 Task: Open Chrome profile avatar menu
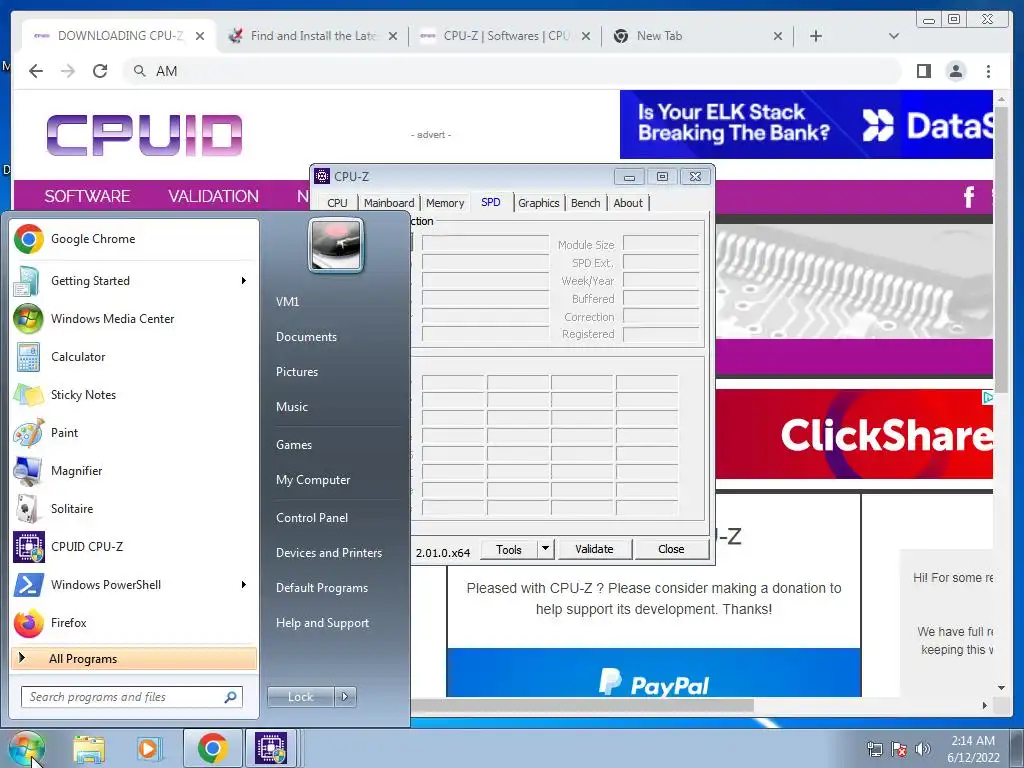956,71
